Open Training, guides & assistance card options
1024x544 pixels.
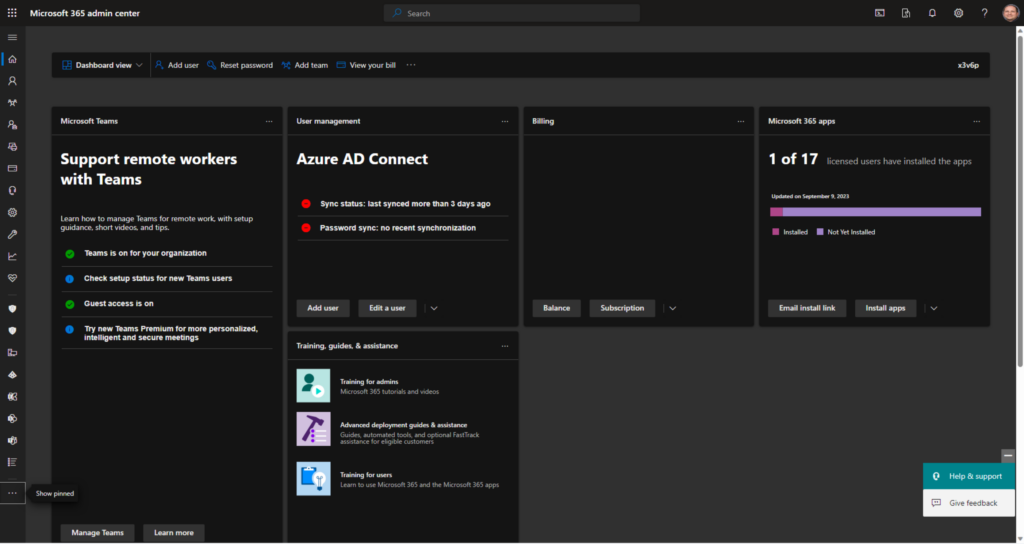pyautogui.click(x=505, y=346)
